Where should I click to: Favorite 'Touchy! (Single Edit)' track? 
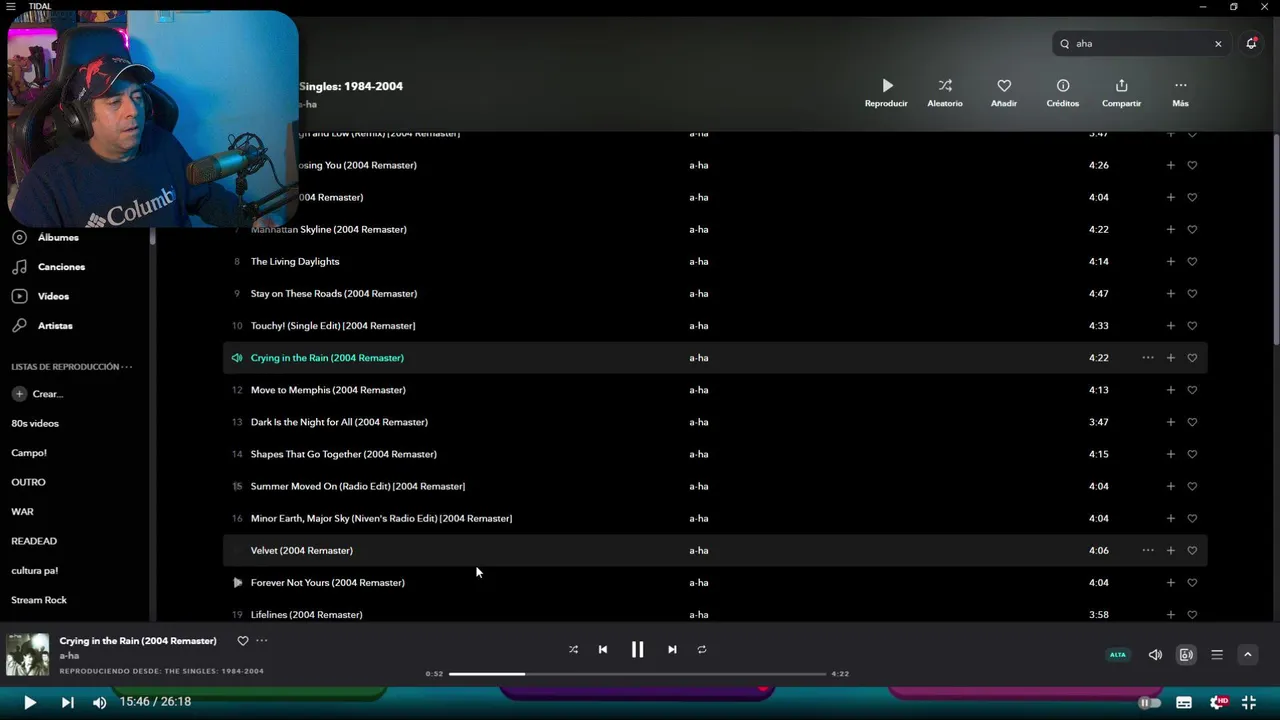[x=1192, y=326]
